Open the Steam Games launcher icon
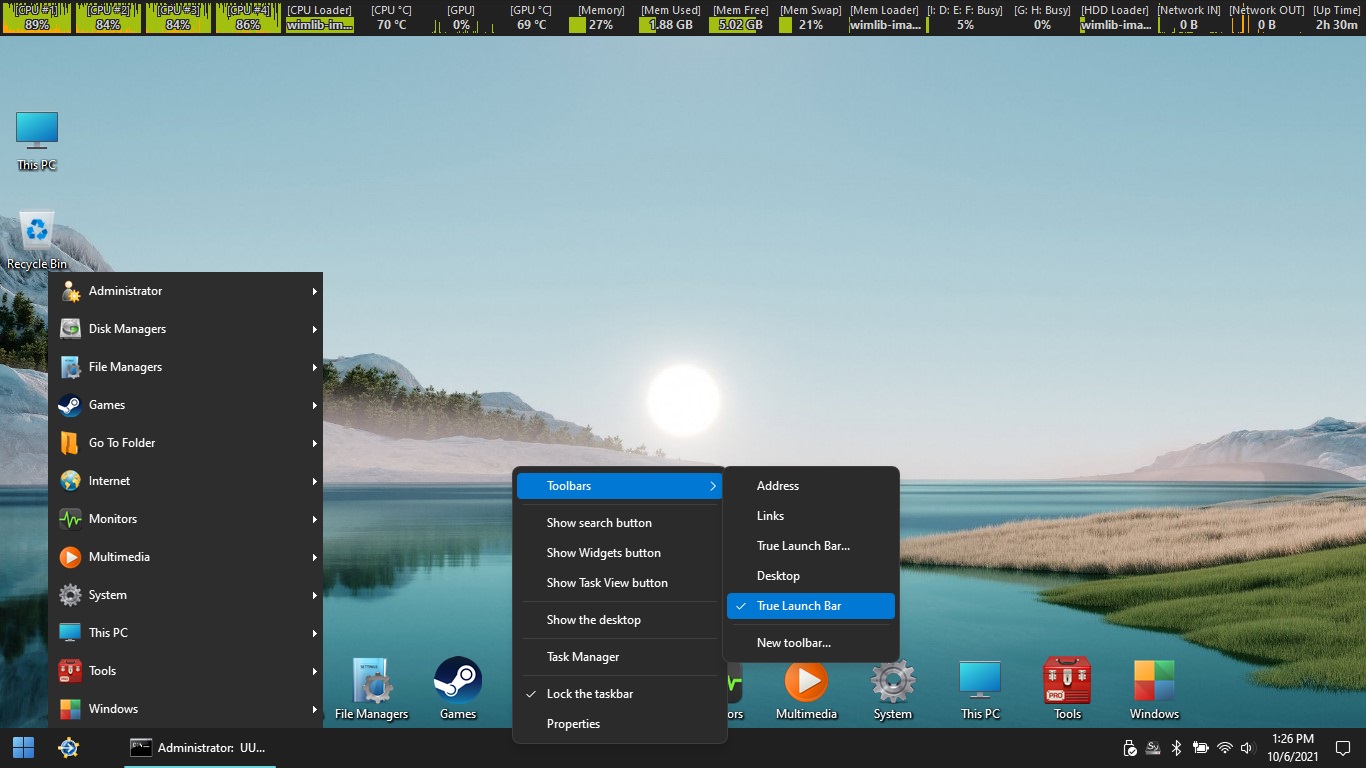Viewport: 1366px width, 768px height. click(x=458, y=683)
